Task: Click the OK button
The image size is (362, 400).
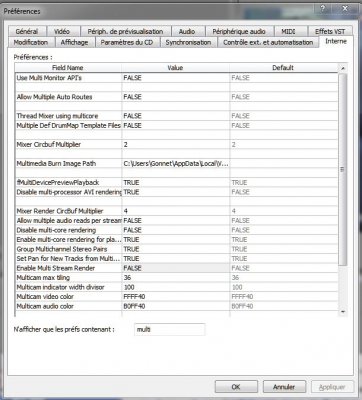Action: (x=236, y=387)
